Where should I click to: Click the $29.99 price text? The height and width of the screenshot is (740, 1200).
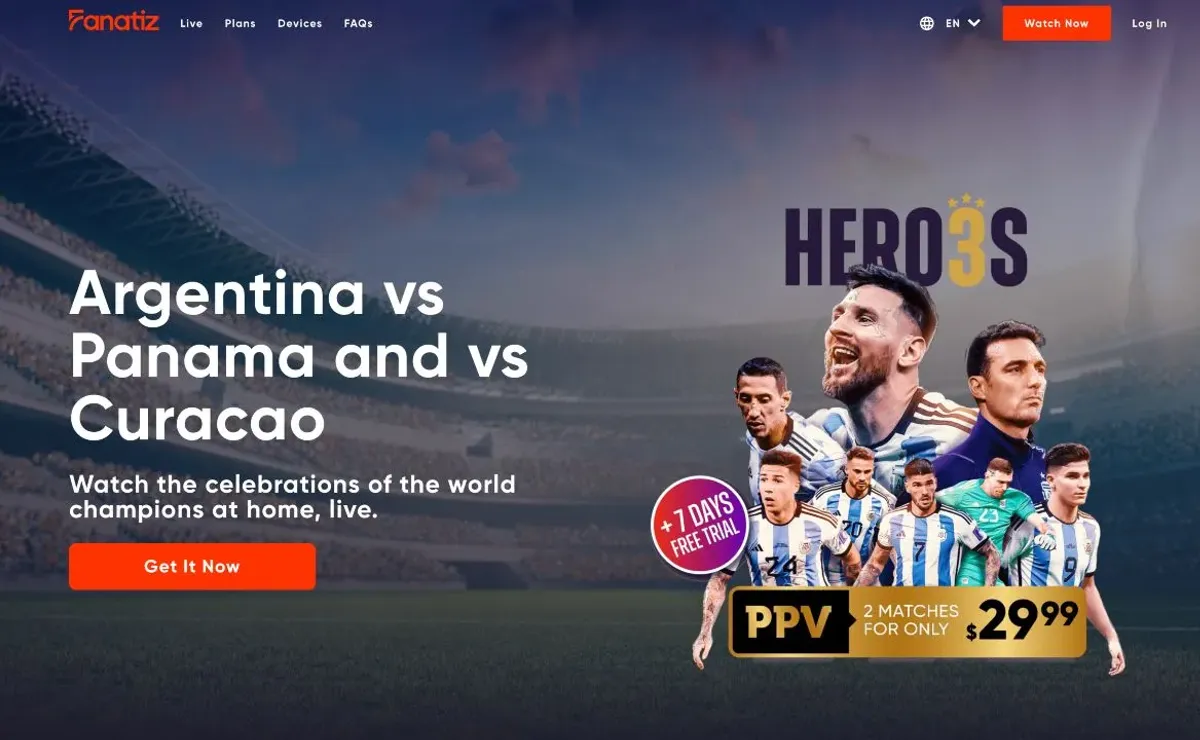point(1022,622)
